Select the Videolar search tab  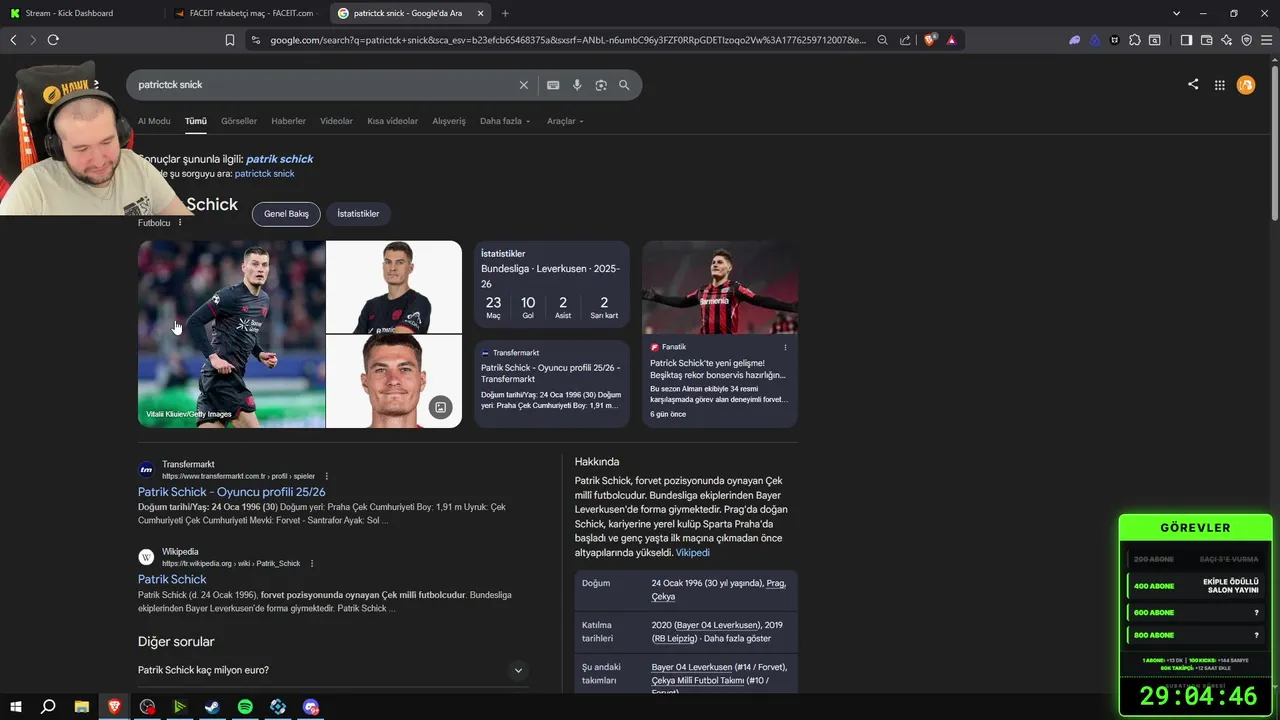(336, 121)
